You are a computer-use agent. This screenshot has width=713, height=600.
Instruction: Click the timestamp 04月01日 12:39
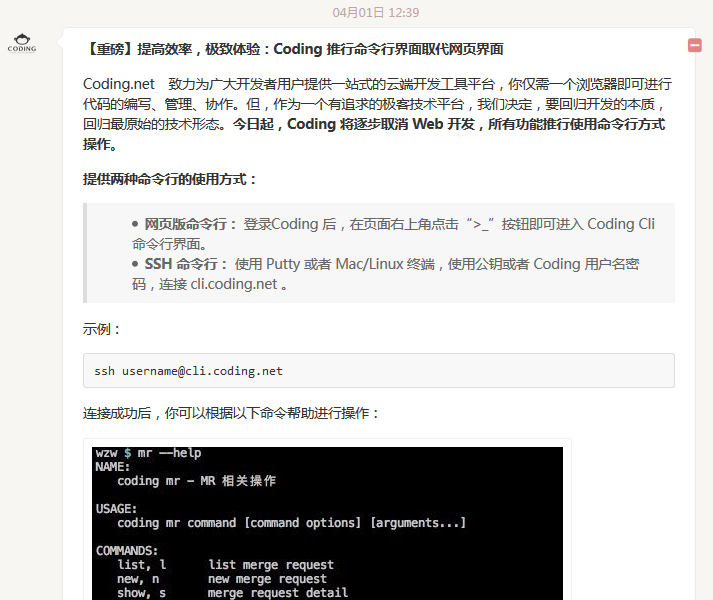click(376, 12)
